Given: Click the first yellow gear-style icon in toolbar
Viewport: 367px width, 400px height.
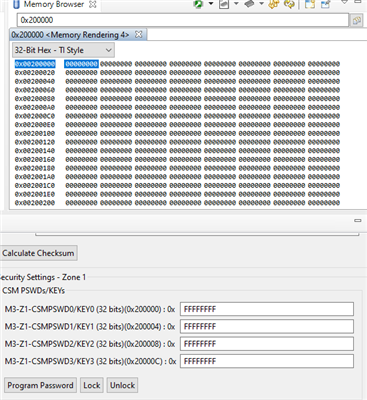Looking at the screenshot, I should click(274, 4).
